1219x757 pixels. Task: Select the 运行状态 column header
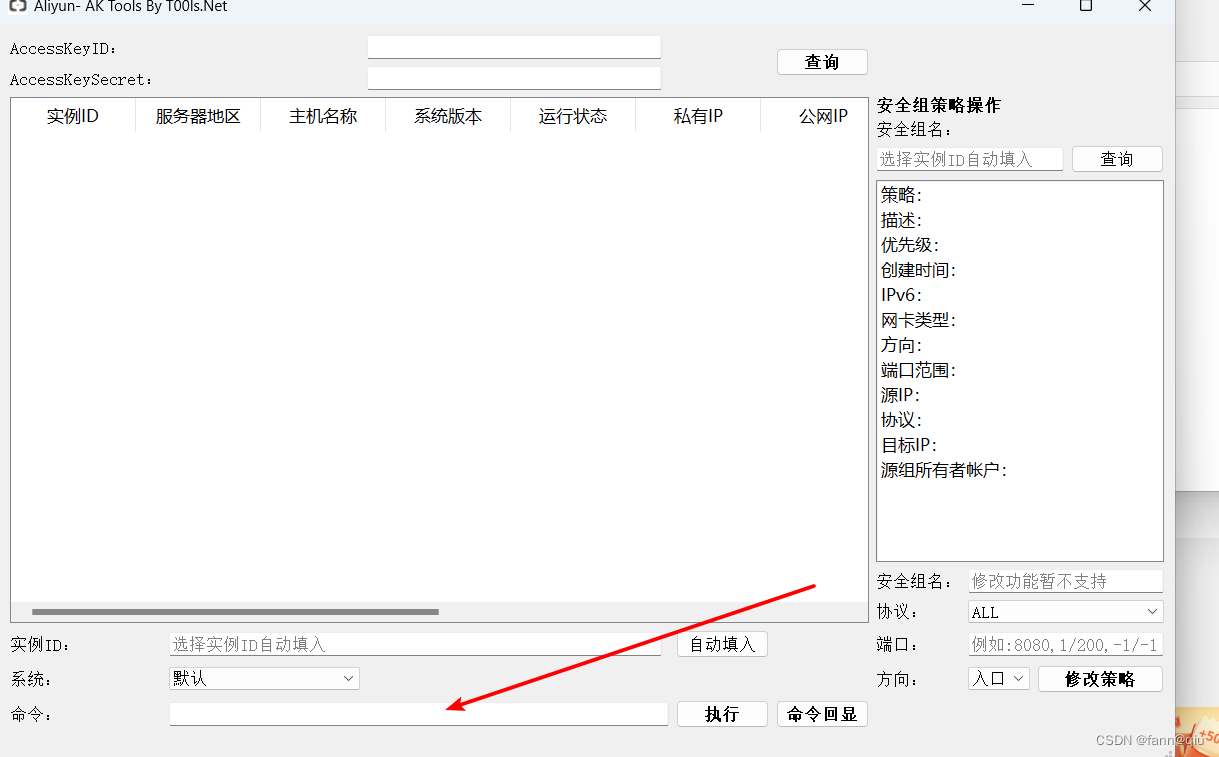[572, 115]
